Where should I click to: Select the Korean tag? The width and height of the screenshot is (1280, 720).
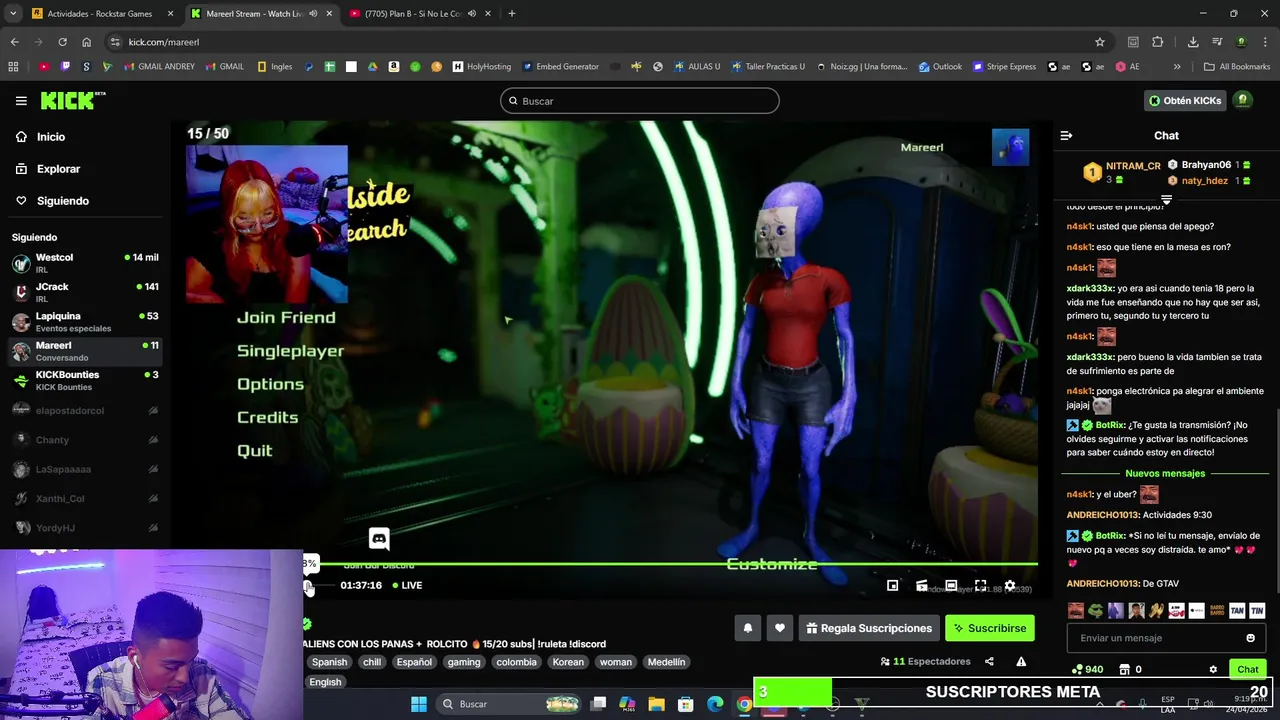click(568, 662)
